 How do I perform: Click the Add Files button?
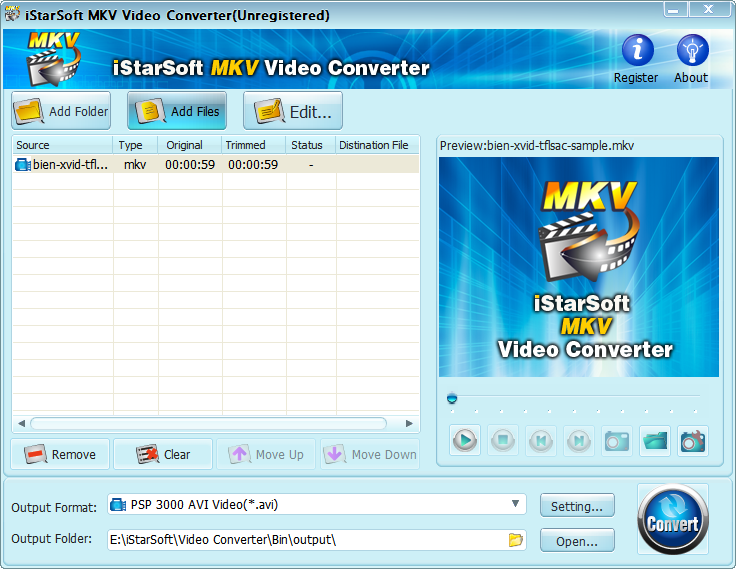(177, 111)
